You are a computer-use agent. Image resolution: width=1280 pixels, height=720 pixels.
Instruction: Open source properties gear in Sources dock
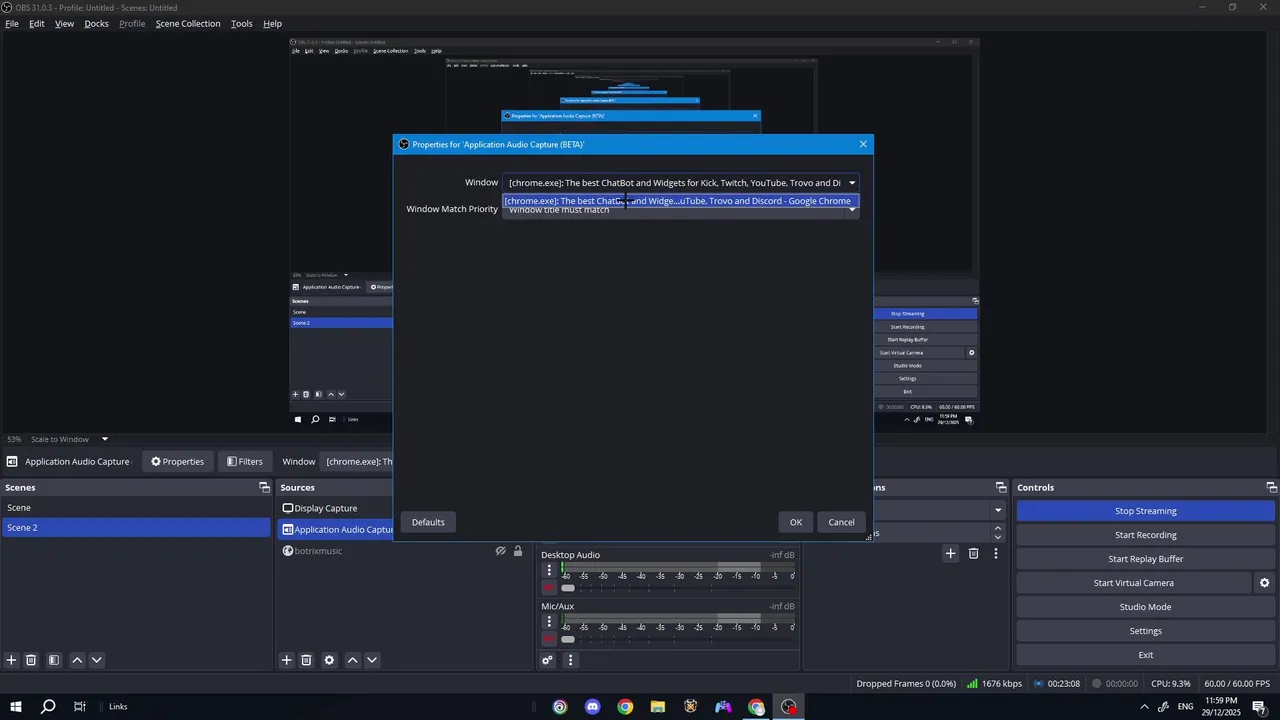[x=329, y=660]
